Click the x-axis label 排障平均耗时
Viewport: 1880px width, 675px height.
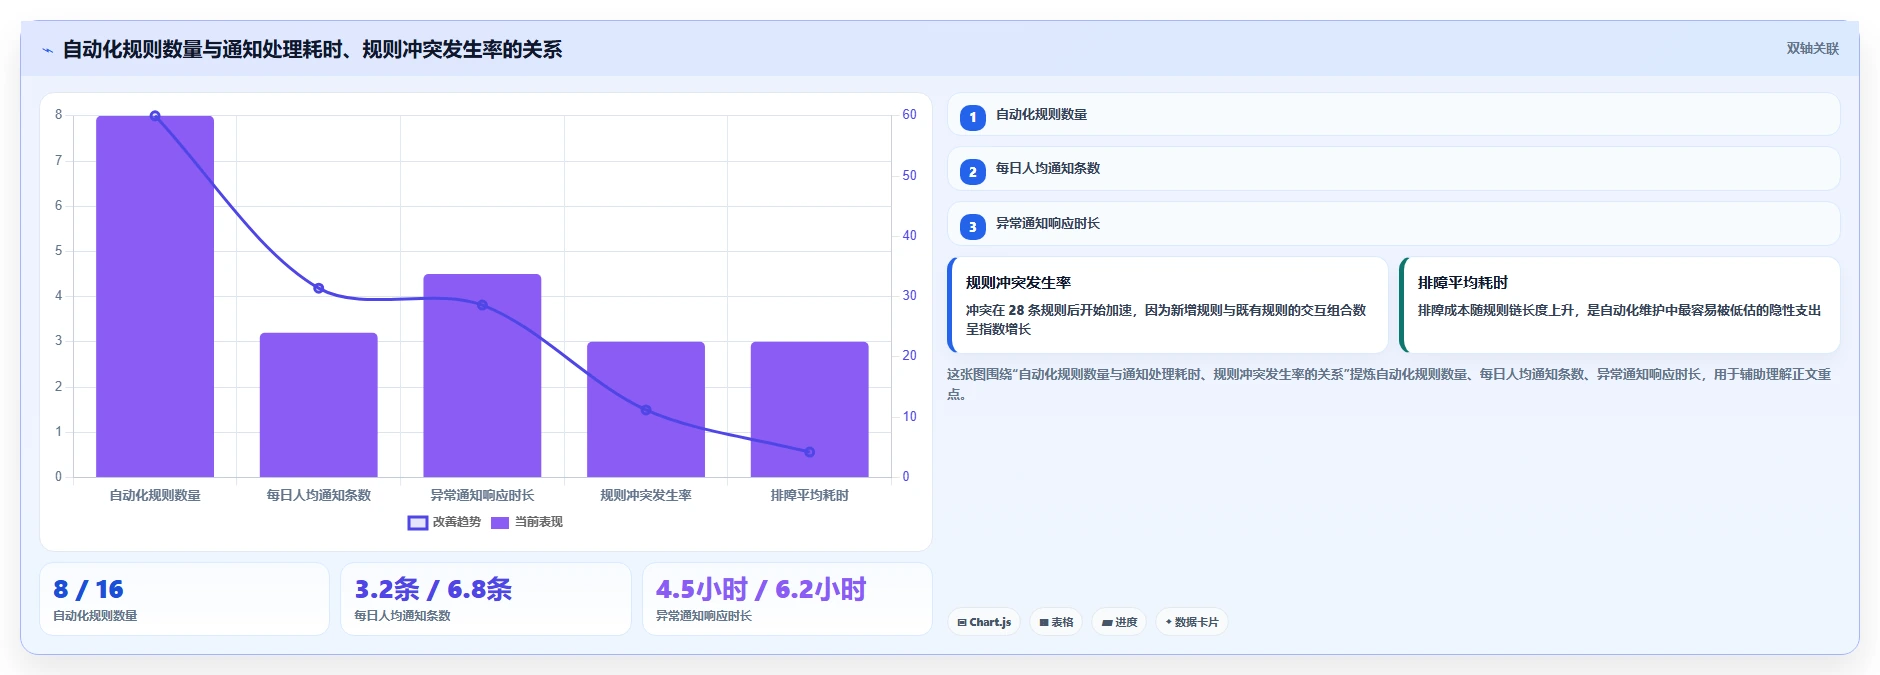pos(810,495)
